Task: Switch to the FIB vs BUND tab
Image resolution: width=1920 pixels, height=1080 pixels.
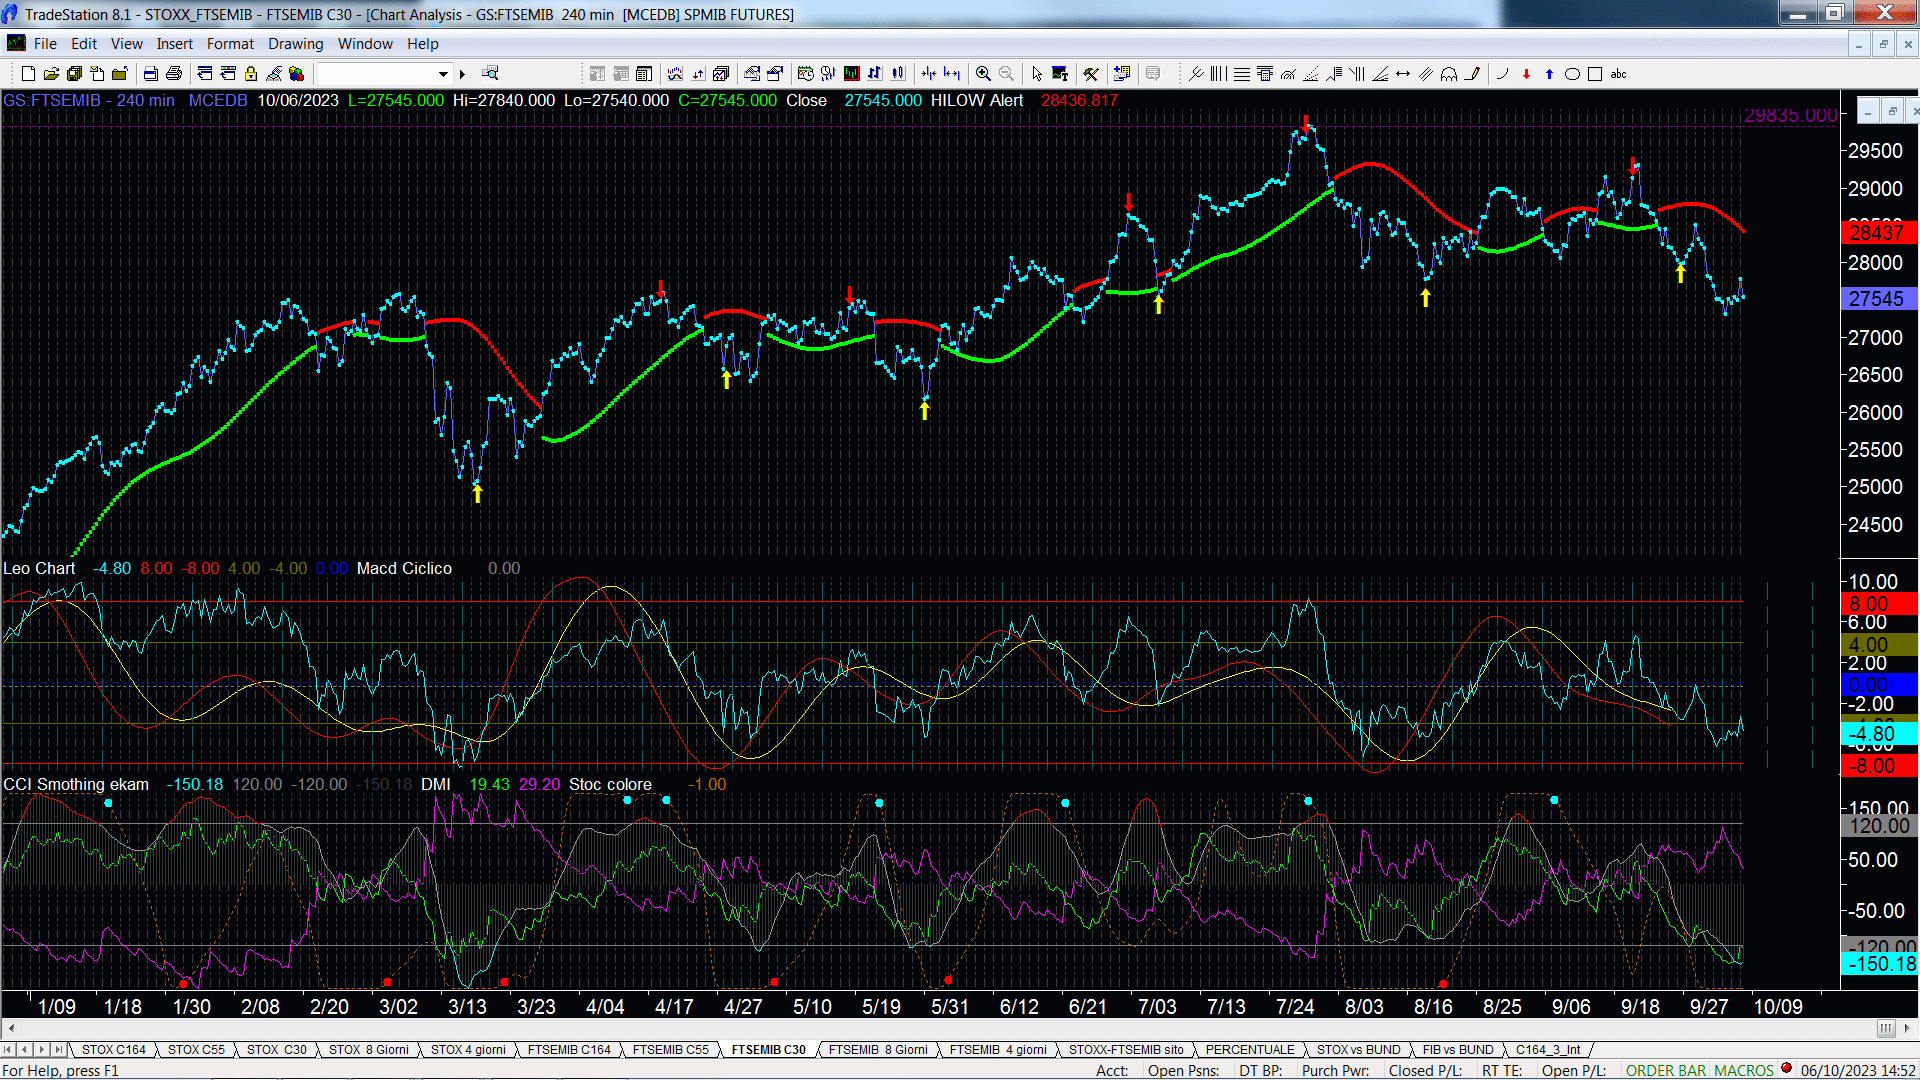Action: 1457,1050
